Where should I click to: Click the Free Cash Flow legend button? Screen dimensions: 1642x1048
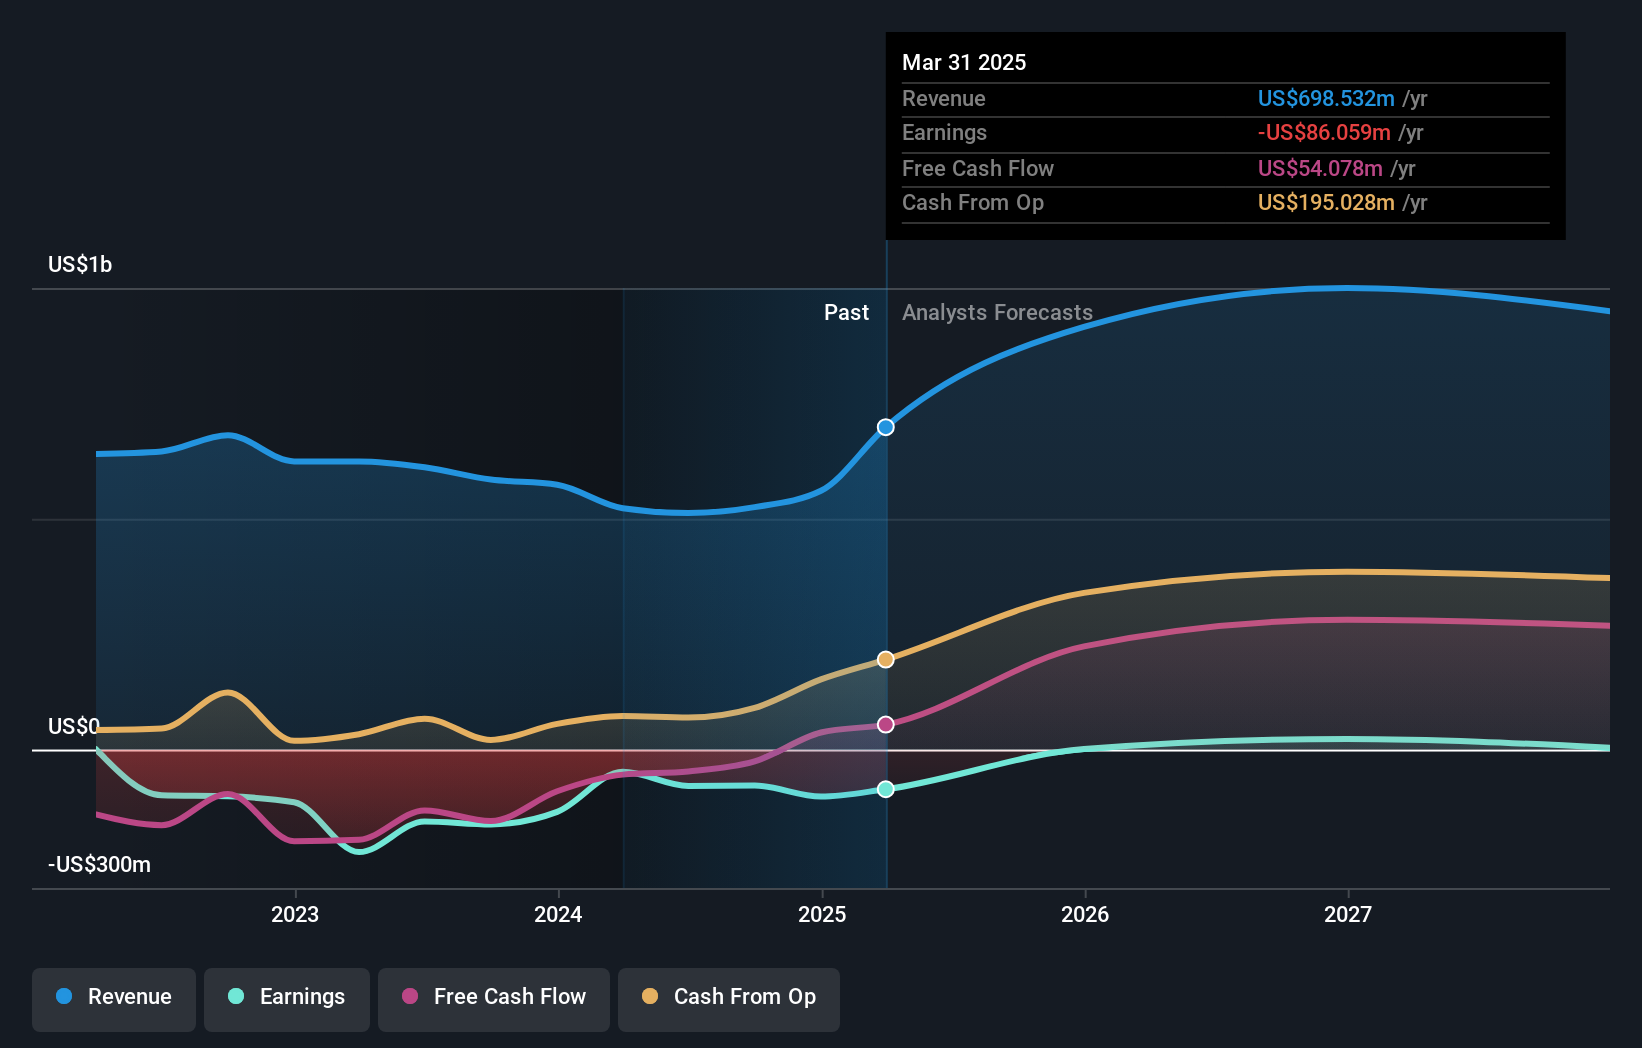pyautogui.click(x=494, y=999)
